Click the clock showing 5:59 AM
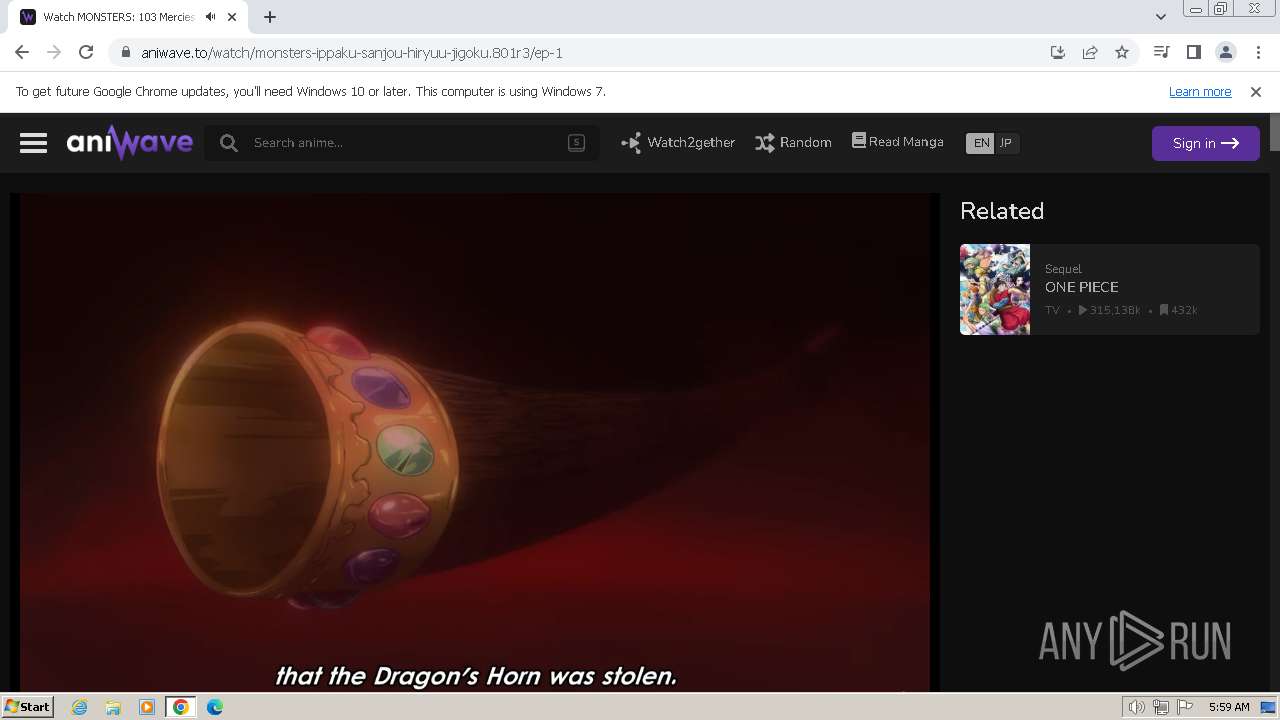This screenshot has height=720, width=1280. pos(1229,707)
